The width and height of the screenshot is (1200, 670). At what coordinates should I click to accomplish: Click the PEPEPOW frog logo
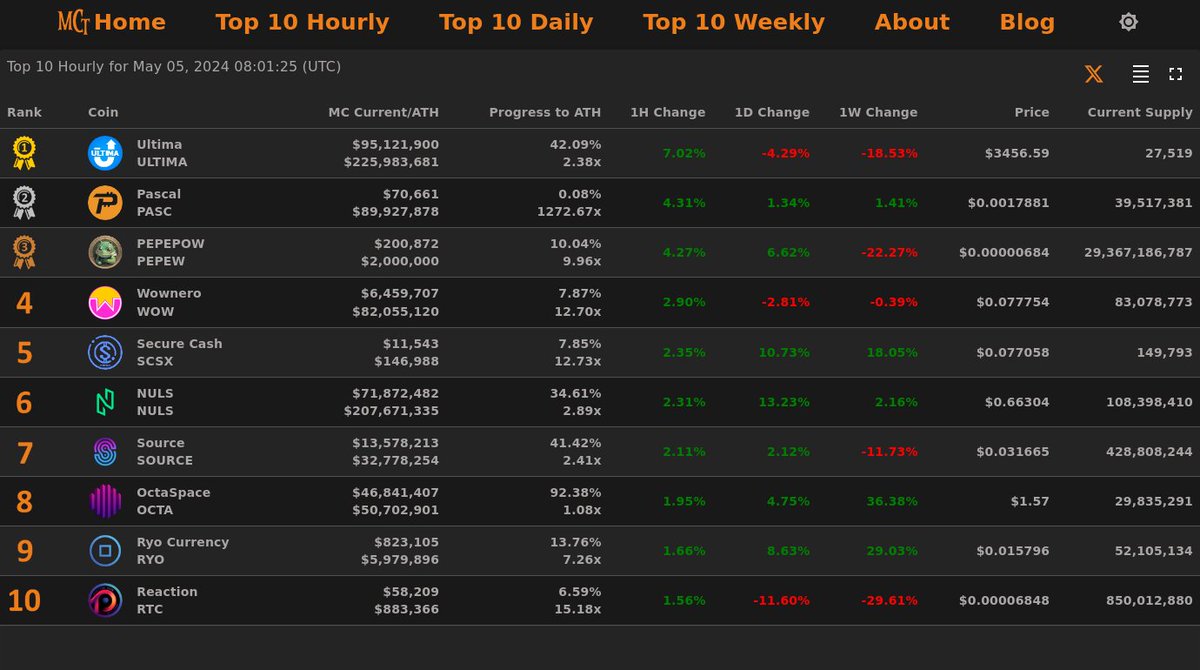[x=105, y=252]
